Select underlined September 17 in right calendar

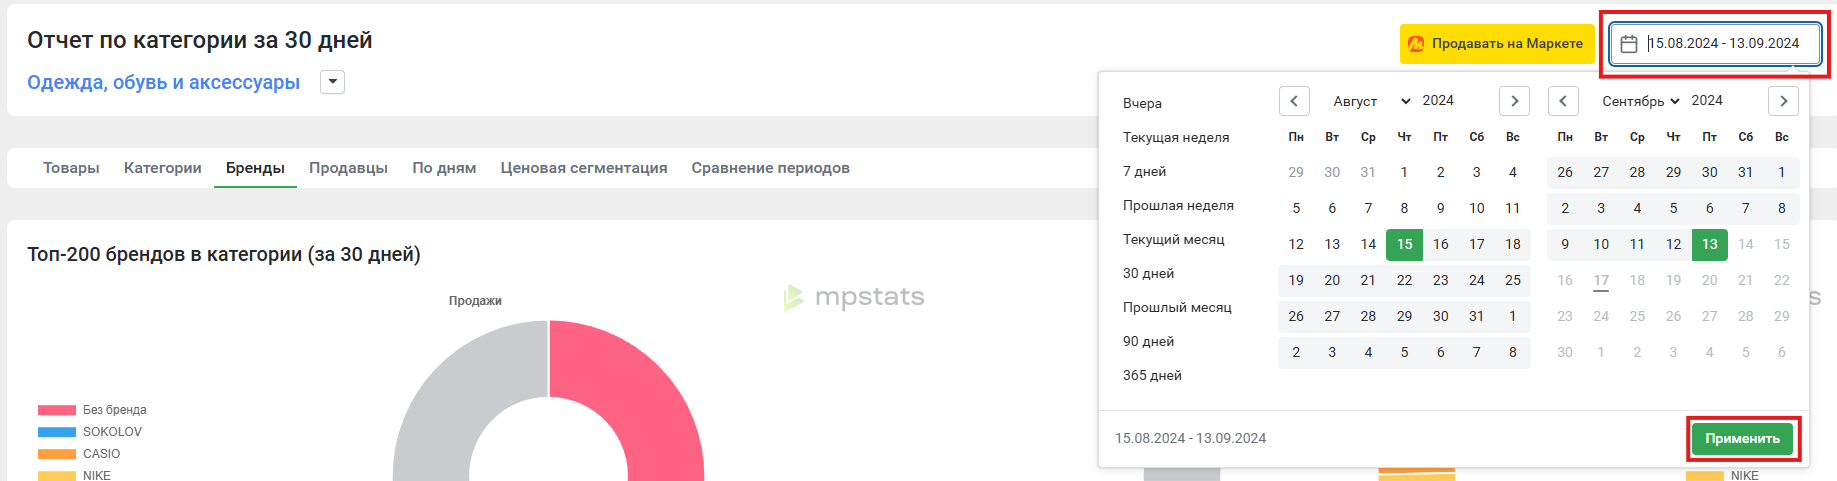[x=1601, y=280]
